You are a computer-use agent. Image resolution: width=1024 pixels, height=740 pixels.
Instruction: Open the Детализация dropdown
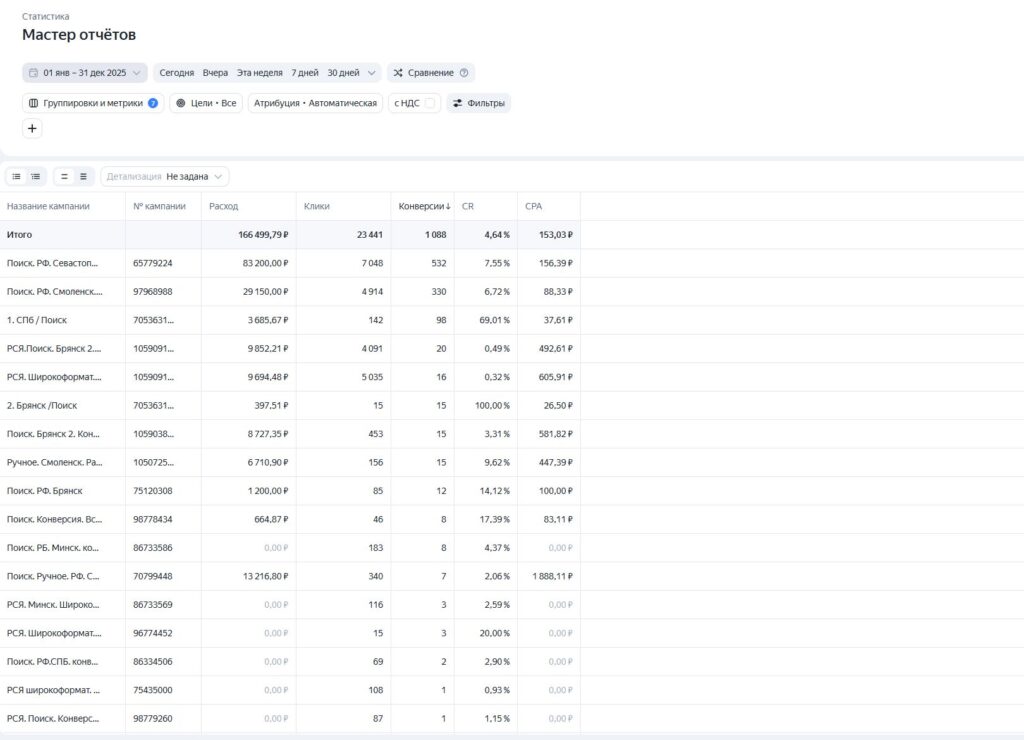coord(165,176)
